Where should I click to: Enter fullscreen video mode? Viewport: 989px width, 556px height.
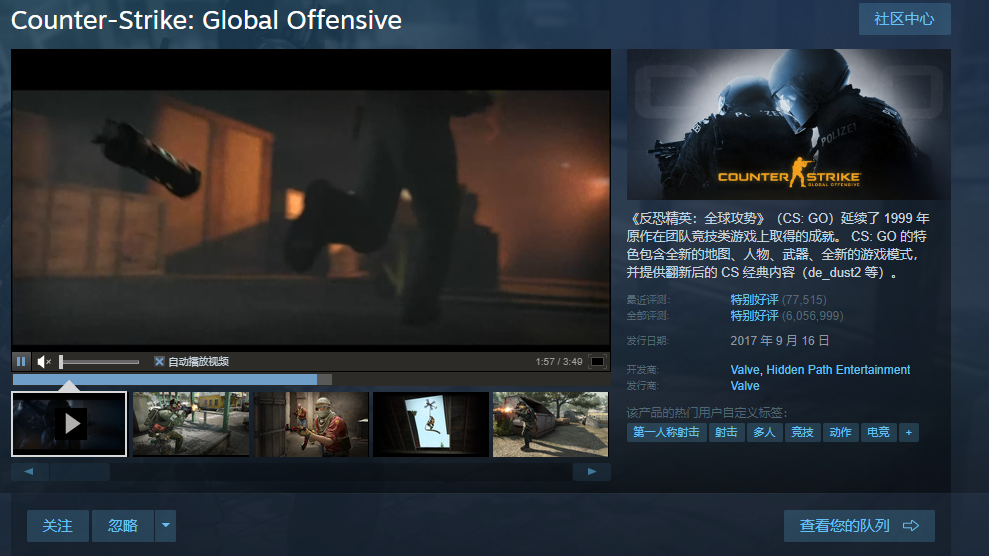597,361
